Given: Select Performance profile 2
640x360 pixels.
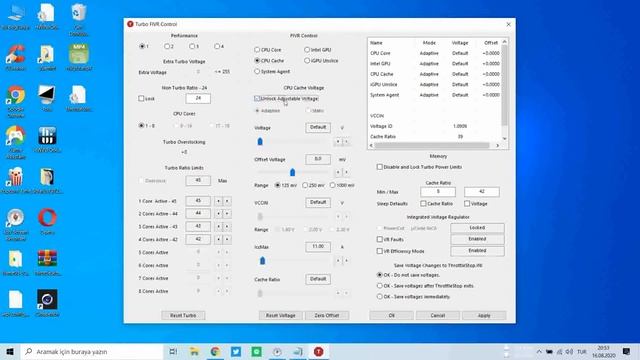Looking at the screenshot, I should tap(167, 47).
